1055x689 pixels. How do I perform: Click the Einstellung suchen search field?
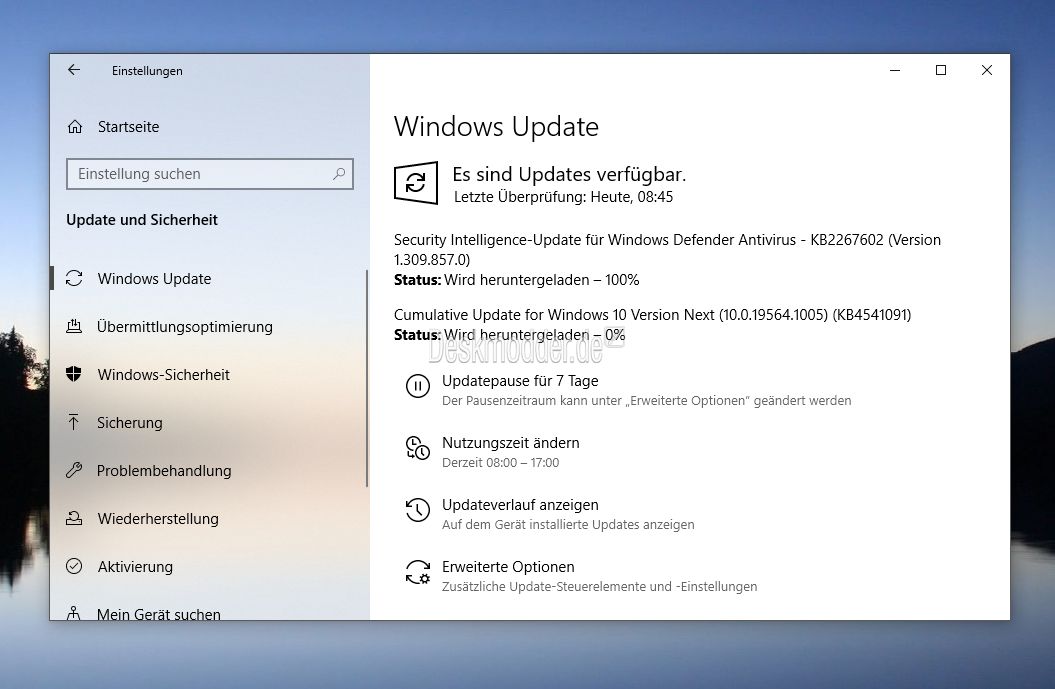(x=210, y=174)
